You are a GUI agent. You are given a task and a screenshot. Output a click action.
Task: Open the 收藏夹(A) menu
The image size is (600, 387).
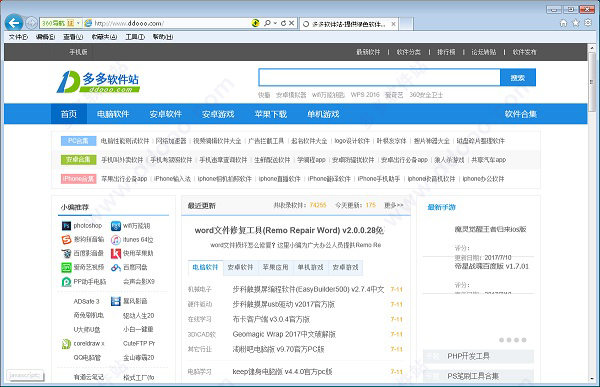104,37
